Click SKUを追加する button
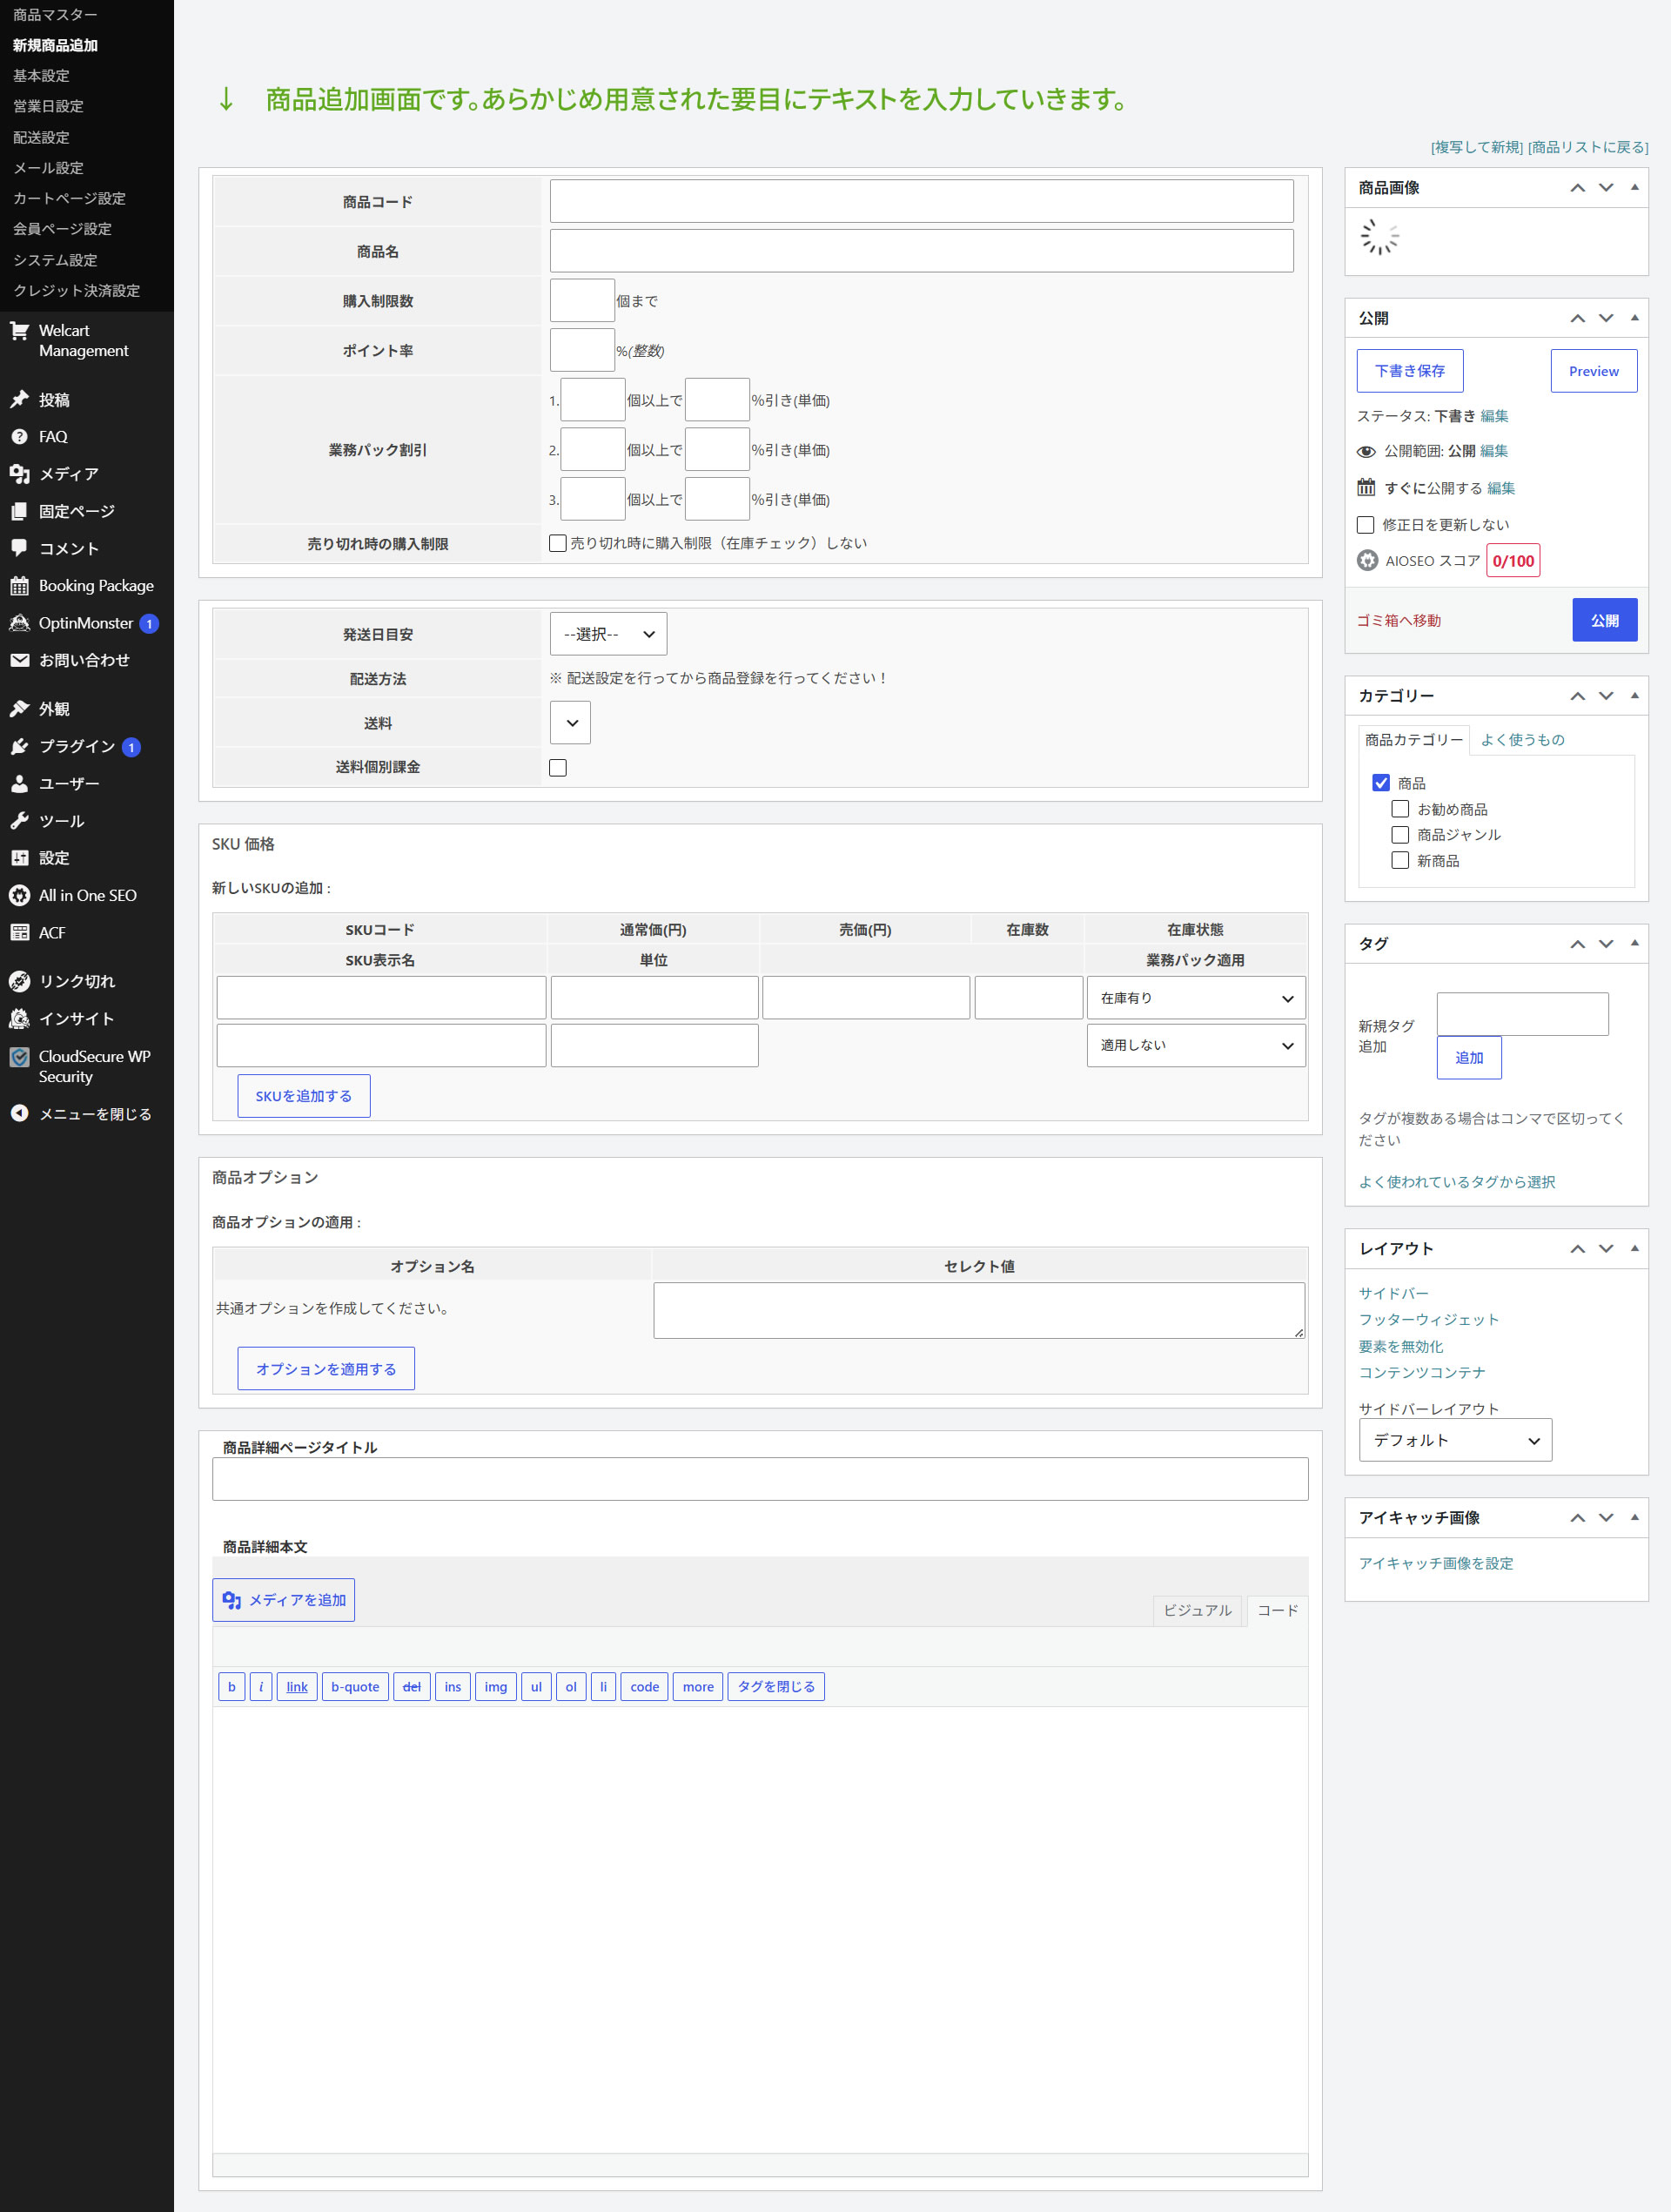 (x=304, y=1096)
